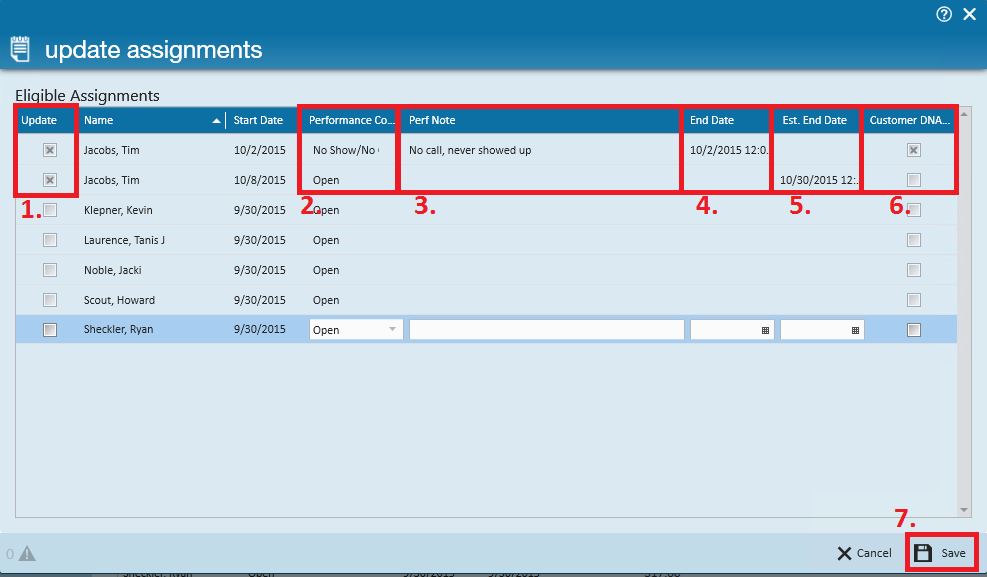Sort by Est. End Date column header

coord(817,120)
